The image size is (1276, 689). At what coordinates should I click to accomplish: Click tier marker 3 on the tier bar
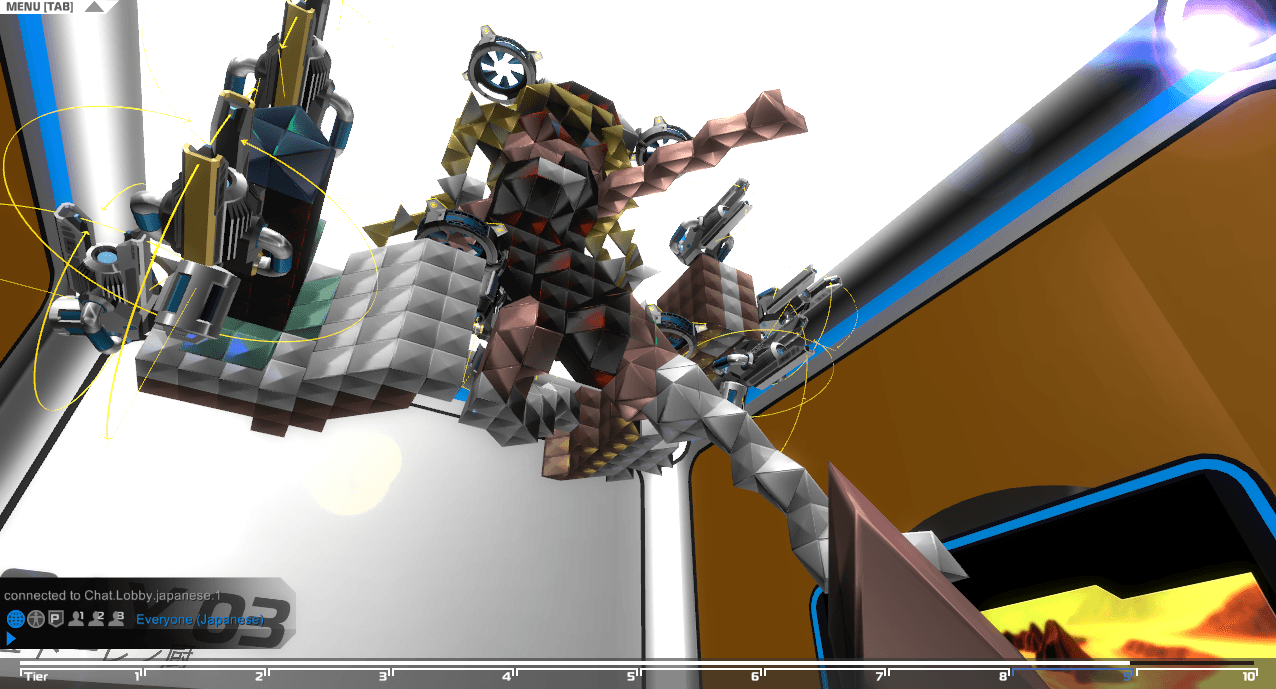[383, 677]
